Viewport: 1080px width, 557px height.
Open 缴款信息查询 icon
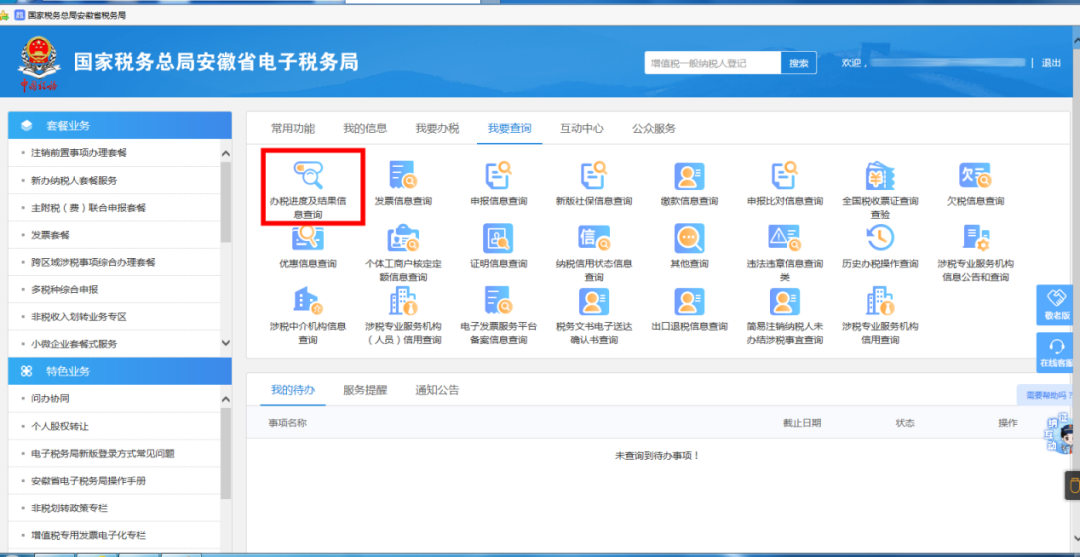click(689, 176)
